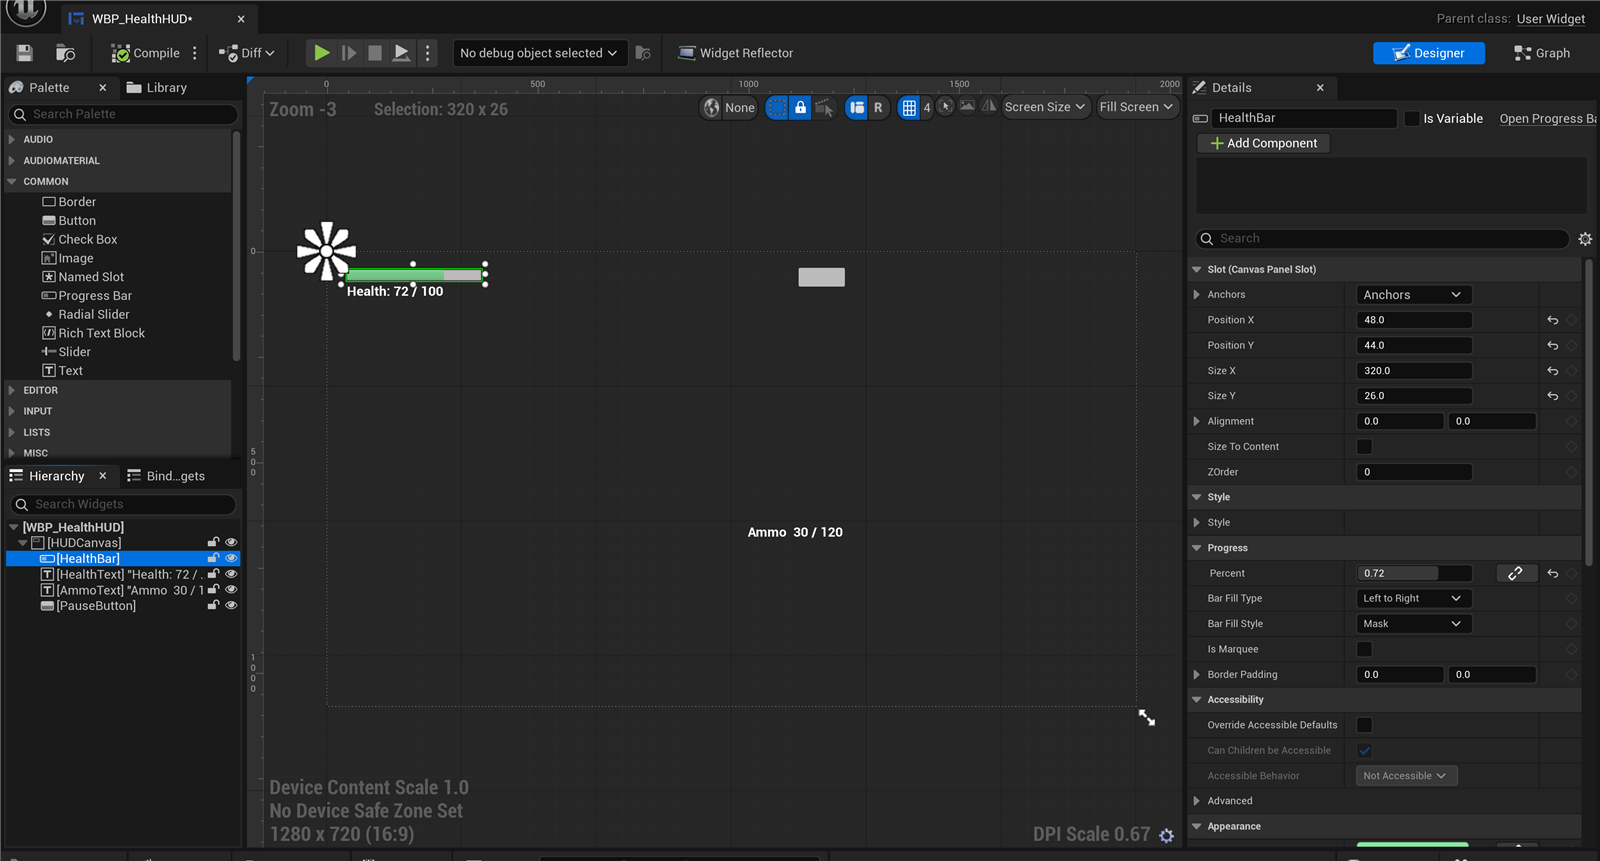The height and width of the screenshot is (861, 1600).
Task: Toggle the dashed outline display icon
Action: (777, 107)
